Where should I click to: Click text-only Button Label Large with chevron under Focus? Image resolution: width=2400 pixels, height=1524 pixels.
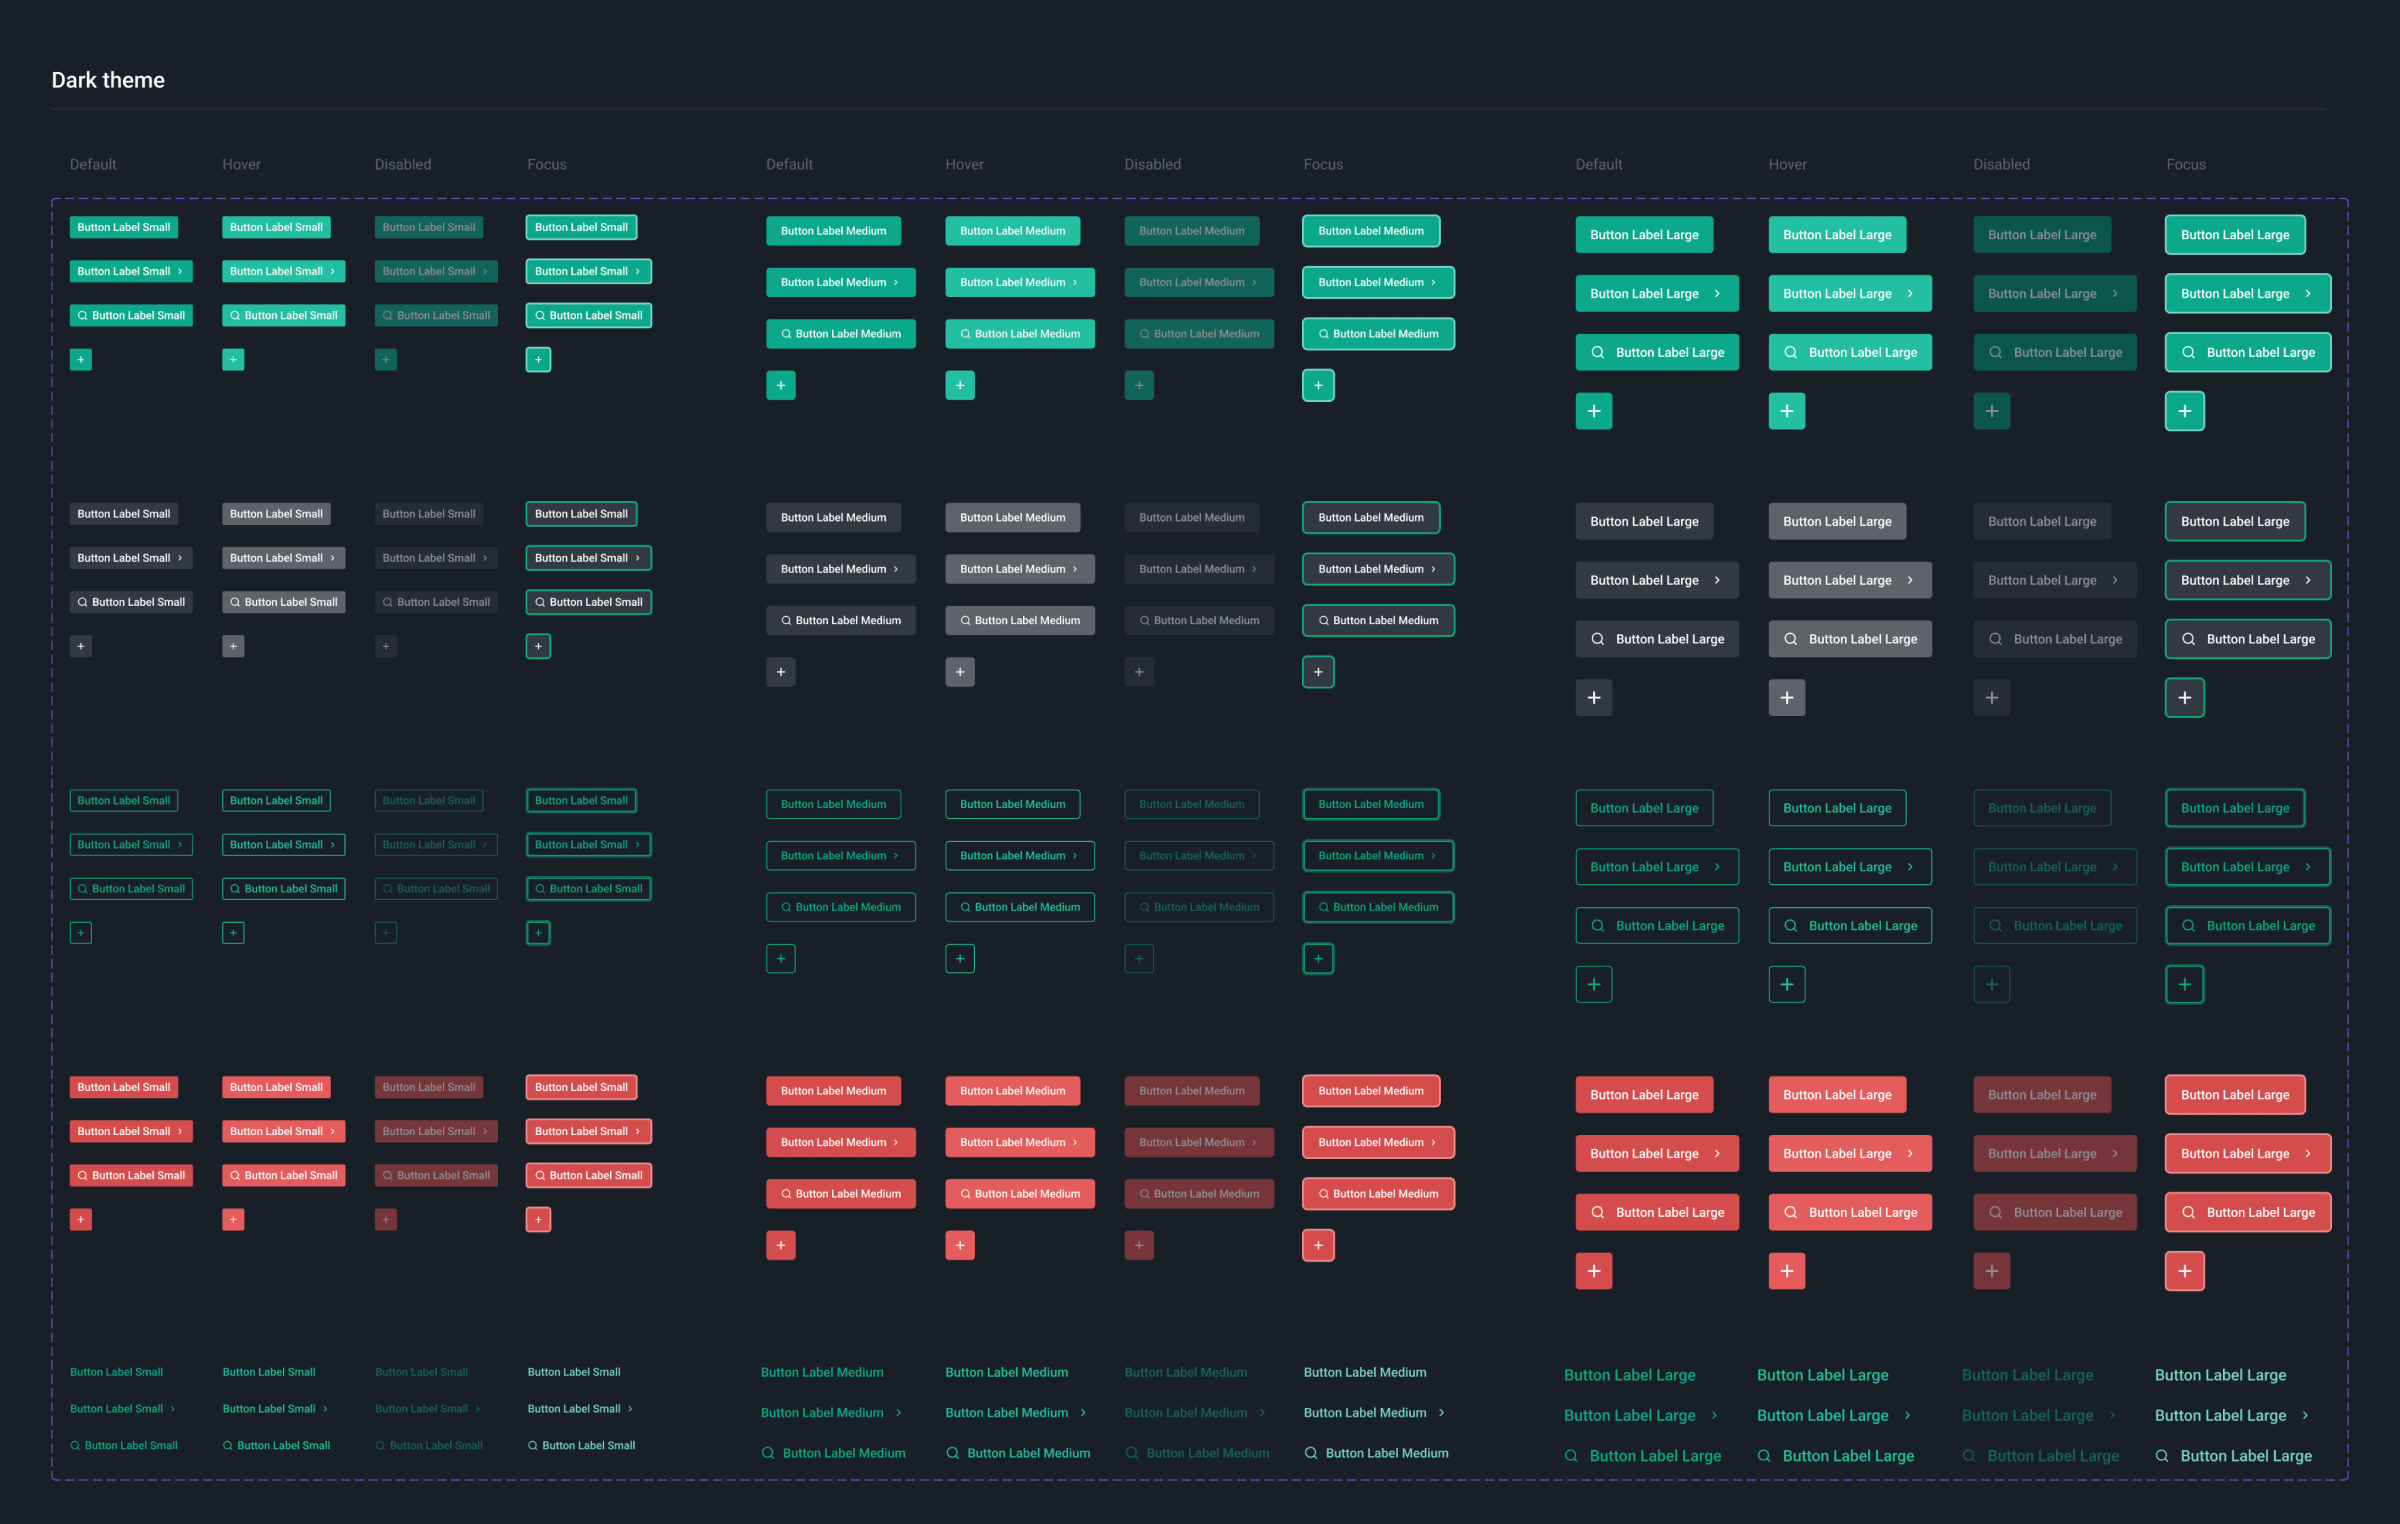(x=2231, y=1416)
